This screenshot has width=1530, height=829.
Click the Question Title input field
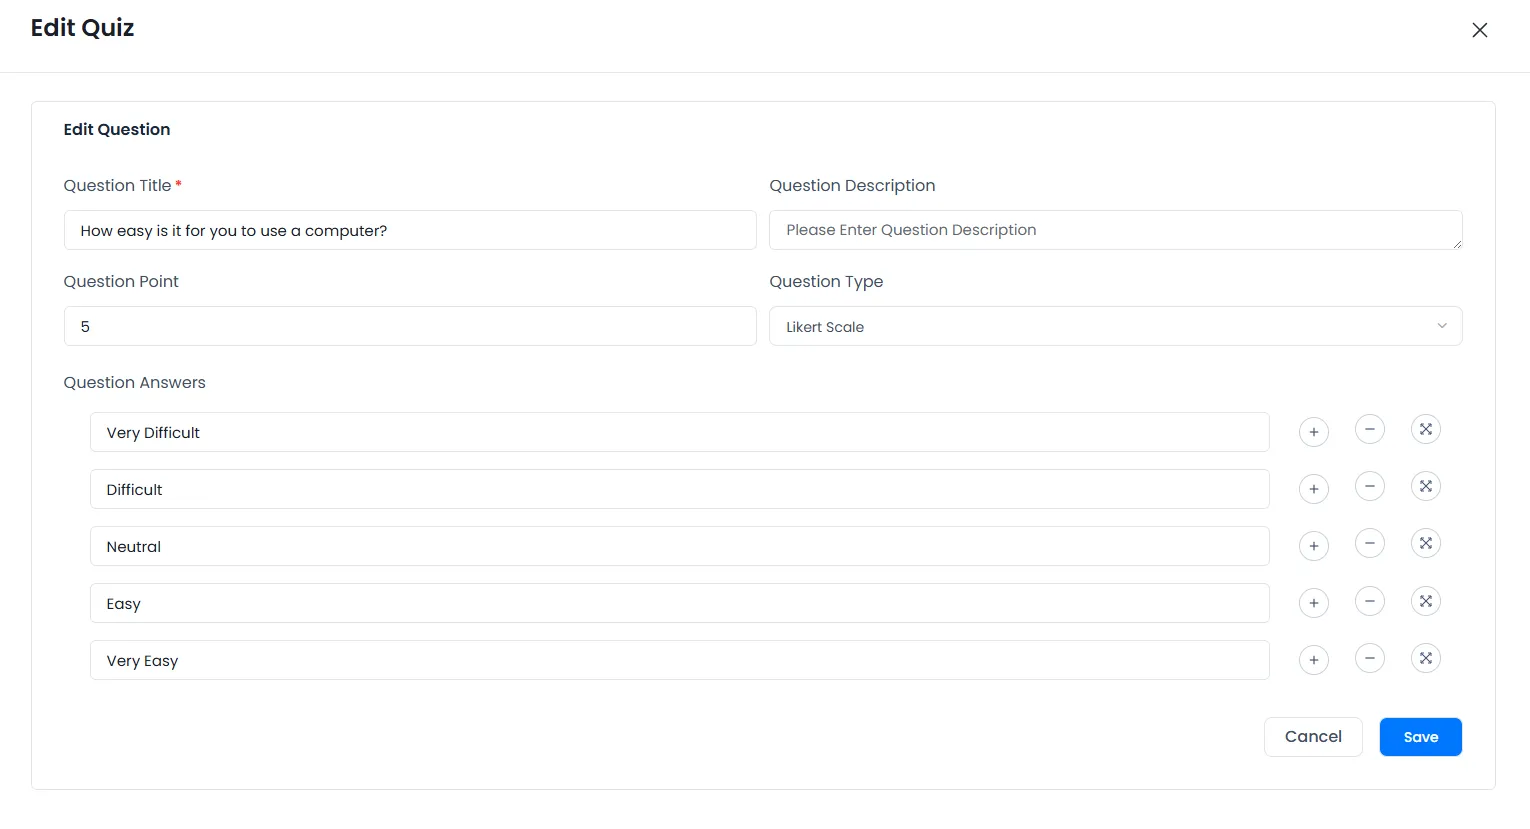410,230
